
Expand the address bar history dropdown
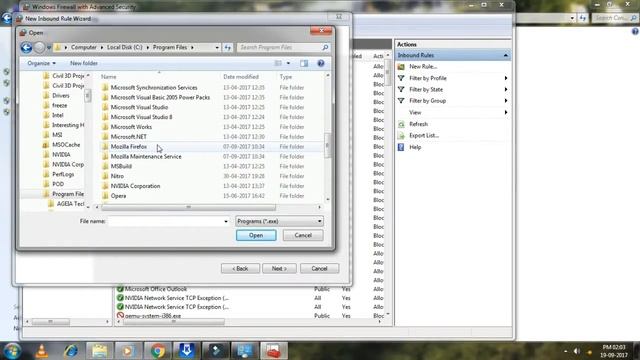click(x=217, y=47)
